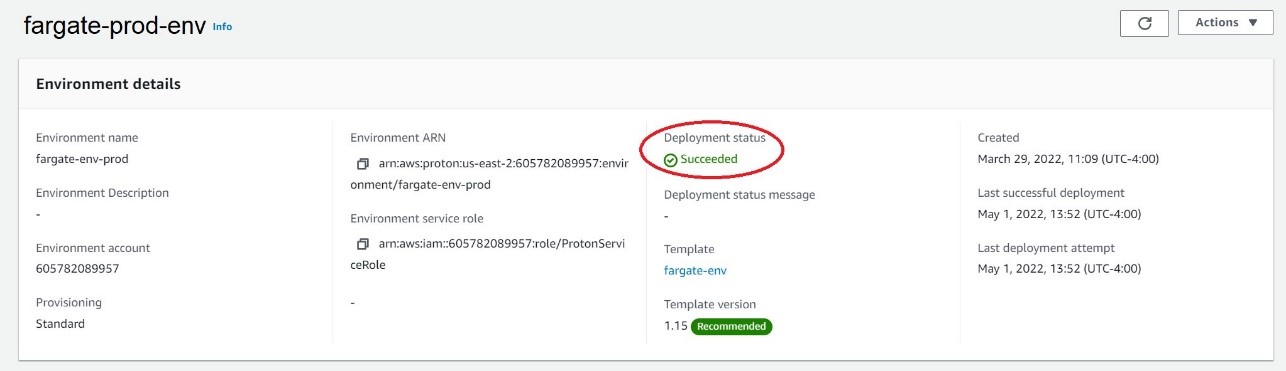Copy the Environment ARN with copy icon
The height and width of the screenshot is (371, 1286).
click(363, 163)
